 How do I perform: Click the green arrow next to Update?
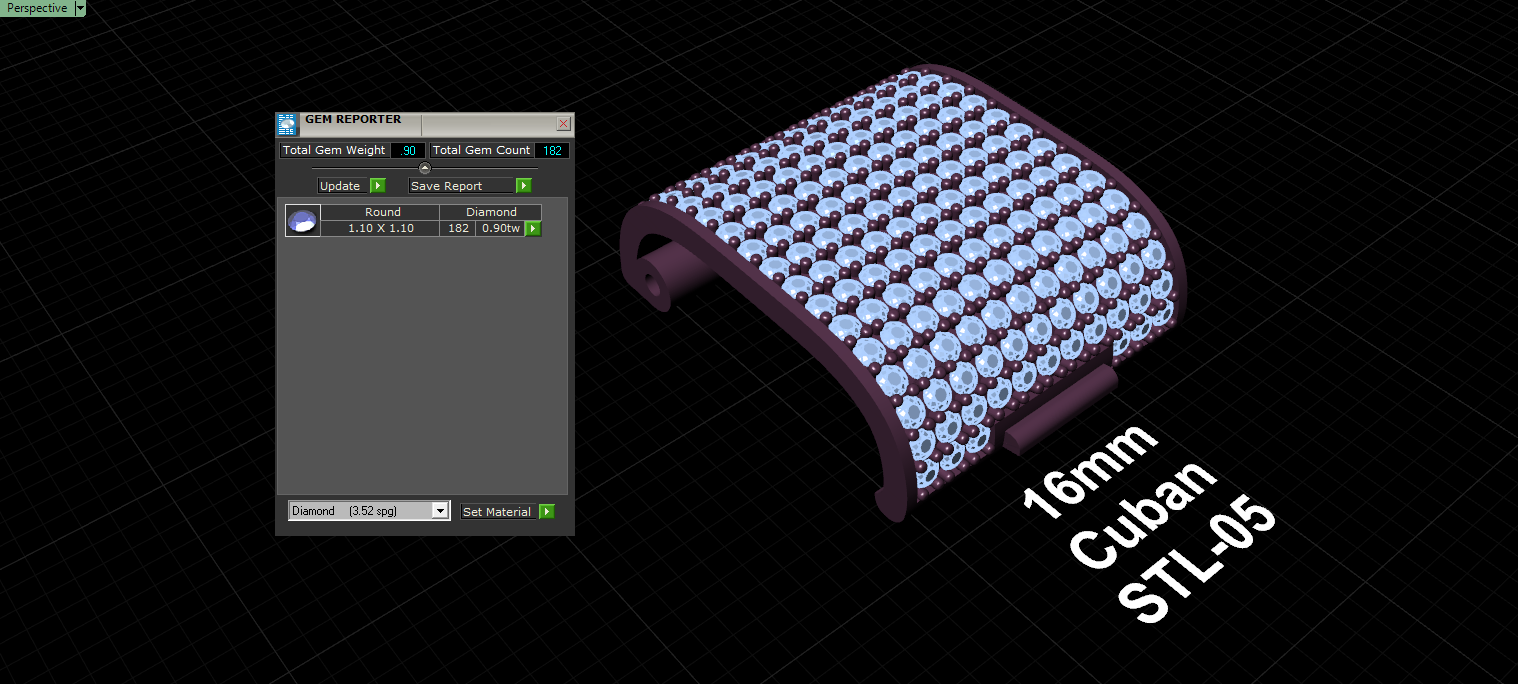(377, 186)
